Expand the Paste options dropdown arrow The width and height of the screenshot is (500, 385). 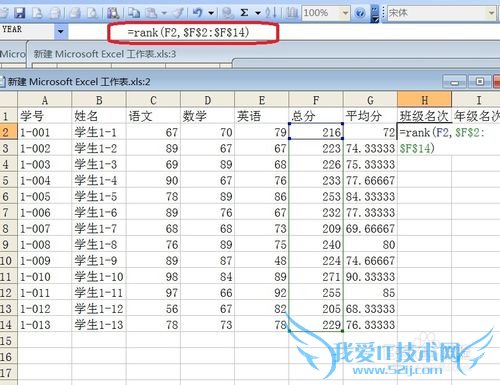click(x=164, y=13)
